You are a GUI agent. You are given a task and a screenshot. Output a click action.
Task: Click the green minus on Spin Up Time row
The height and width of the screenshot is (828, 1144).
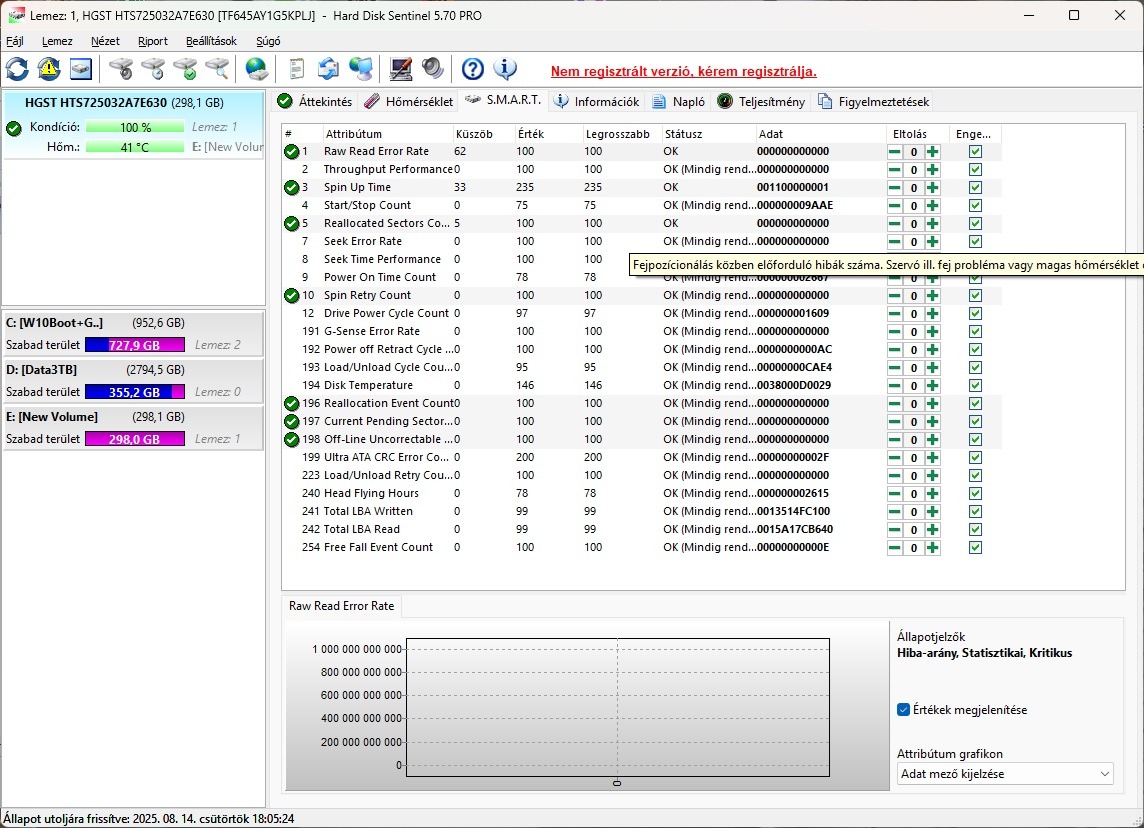tap(894, 187)
